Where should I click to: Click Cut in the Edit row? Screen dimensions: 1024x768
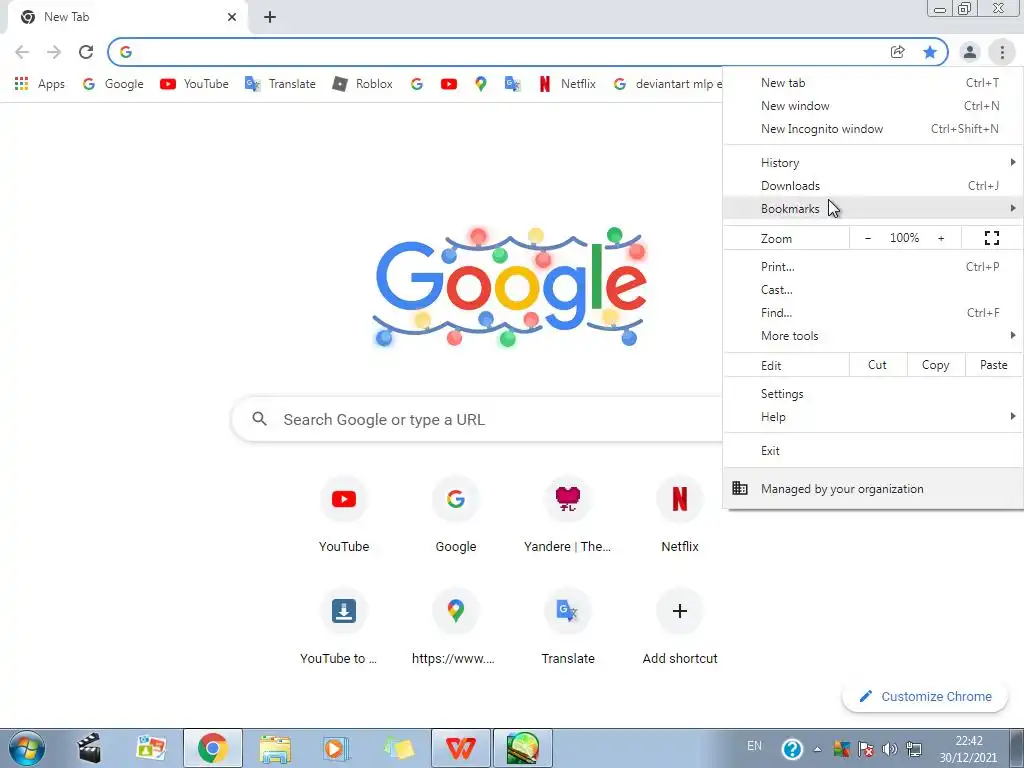click(x=878, y=365)
